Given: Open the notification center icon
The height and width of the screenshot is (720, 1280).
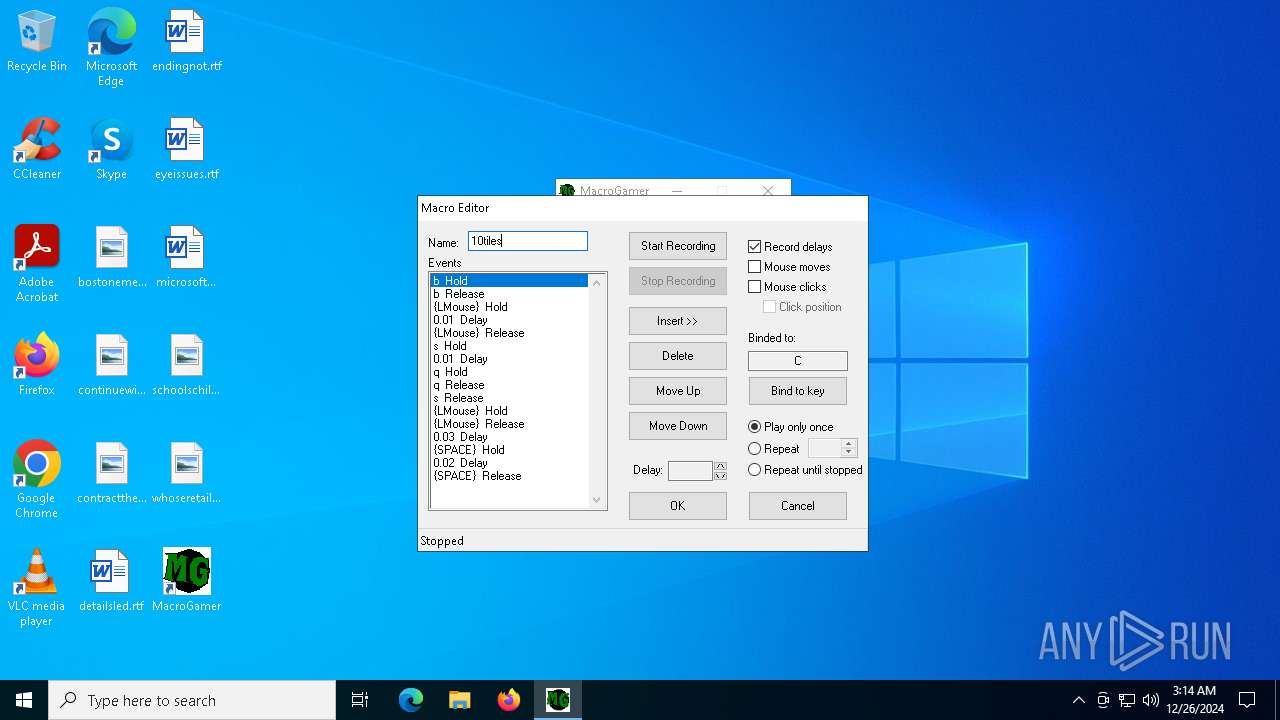Looking at the screenshot, I should tap(1247, 700).
